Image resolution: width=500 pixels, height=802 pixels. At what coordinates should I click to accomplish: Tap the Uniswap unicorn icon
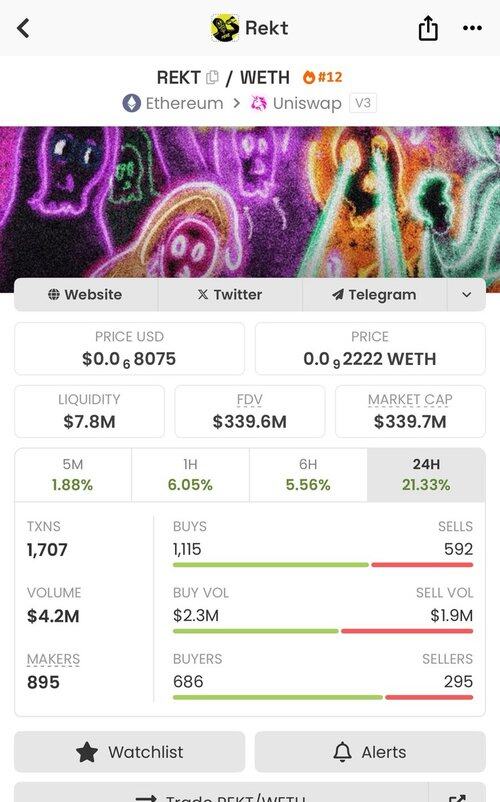259,103
